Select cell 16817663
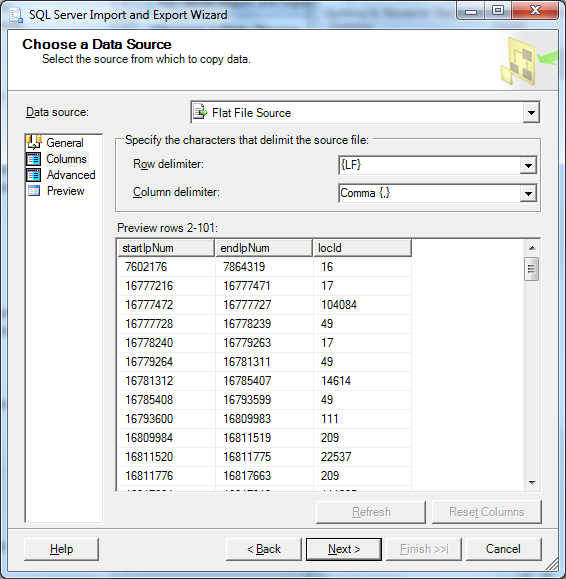Screen dimensions: 566x579 point(264,476)
